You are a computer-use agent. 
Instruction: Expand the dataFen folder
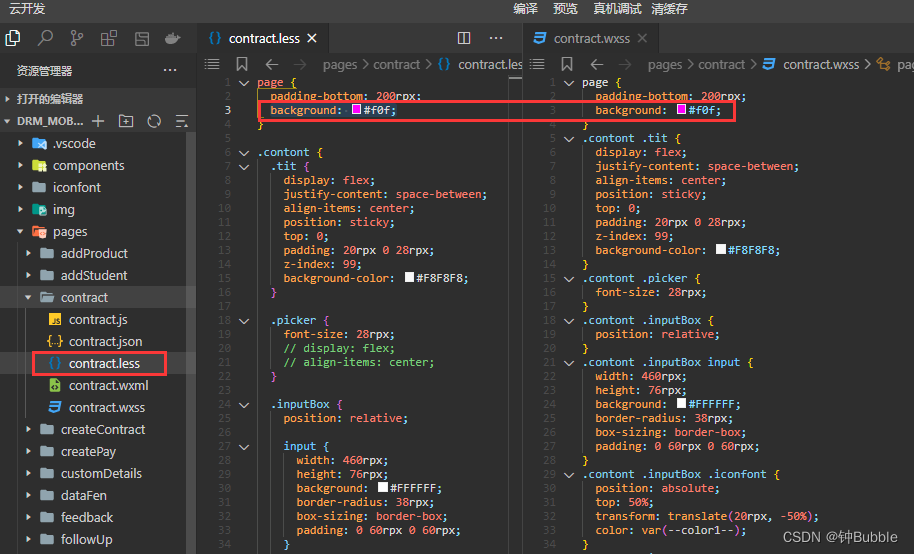(28, 496)
